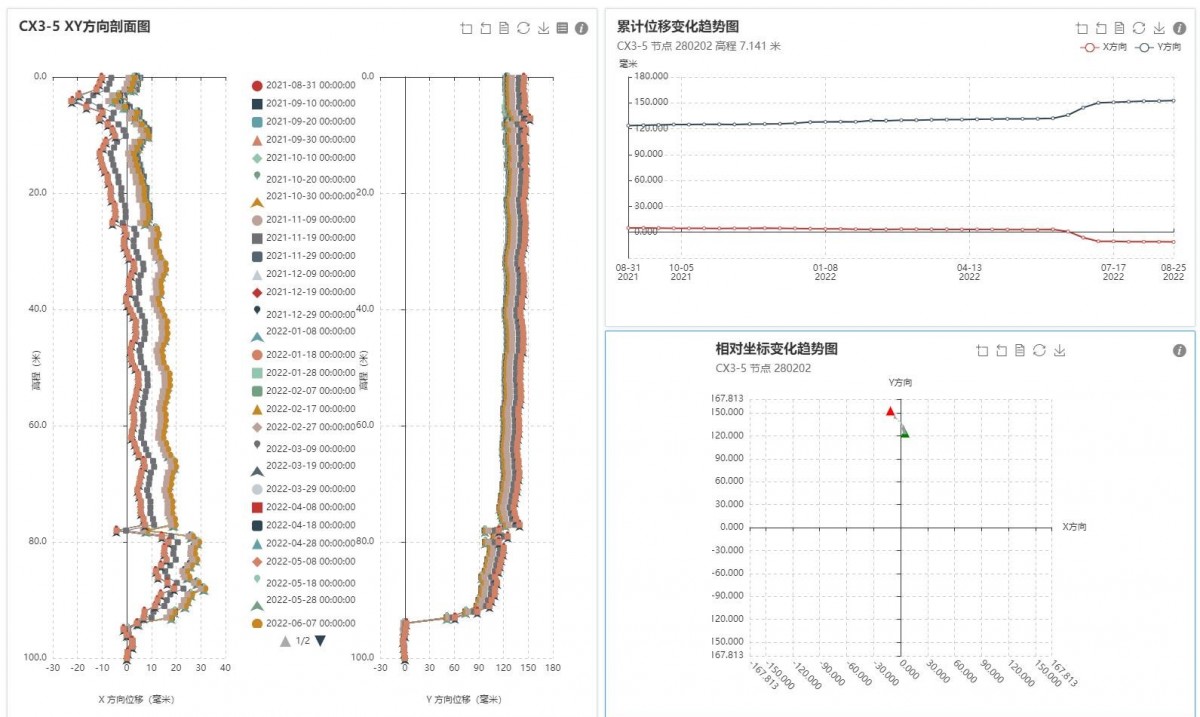Viewport: 1200px width, 717px height.
Task: Download the cumulative displacement trend chart
Action: click(x=1158, y=28)
